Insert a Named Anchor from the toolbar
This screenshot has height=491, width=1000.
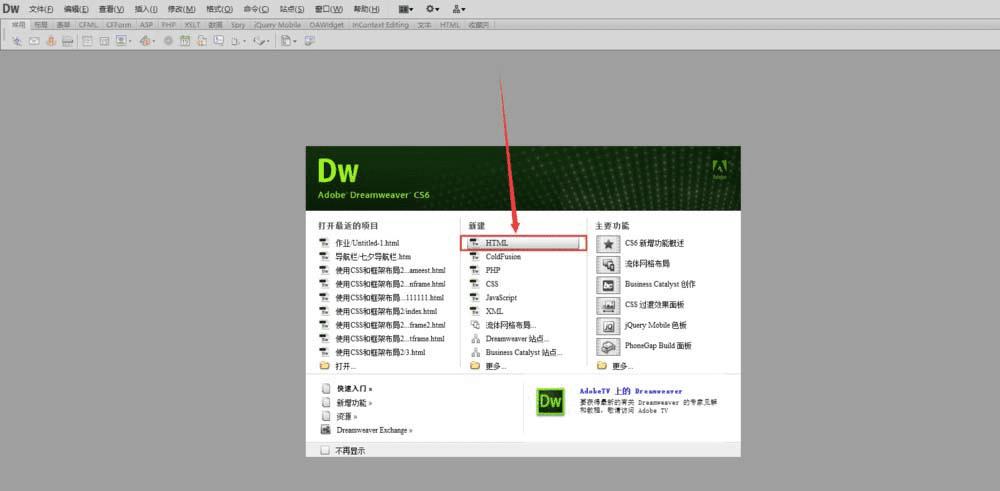pos(51,41)
